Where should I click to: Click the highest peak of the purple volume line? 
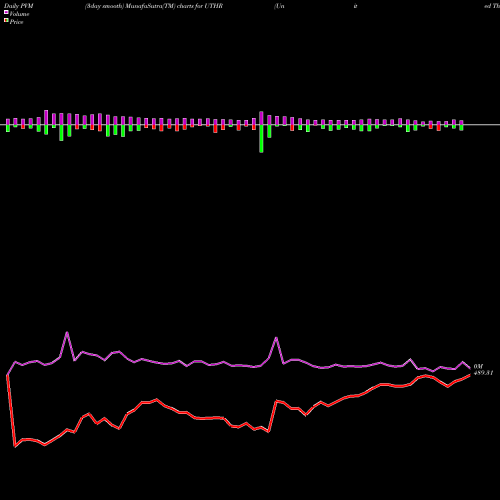(x=67, y=333)
